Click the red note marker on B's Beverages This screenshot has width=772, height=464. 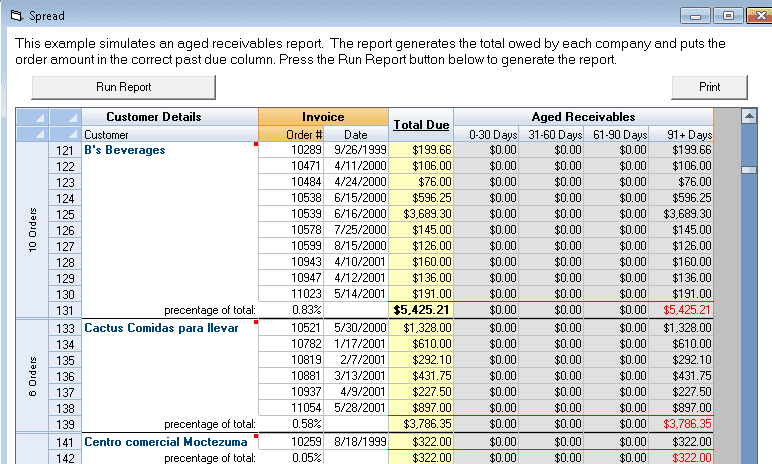pos(256,144)
